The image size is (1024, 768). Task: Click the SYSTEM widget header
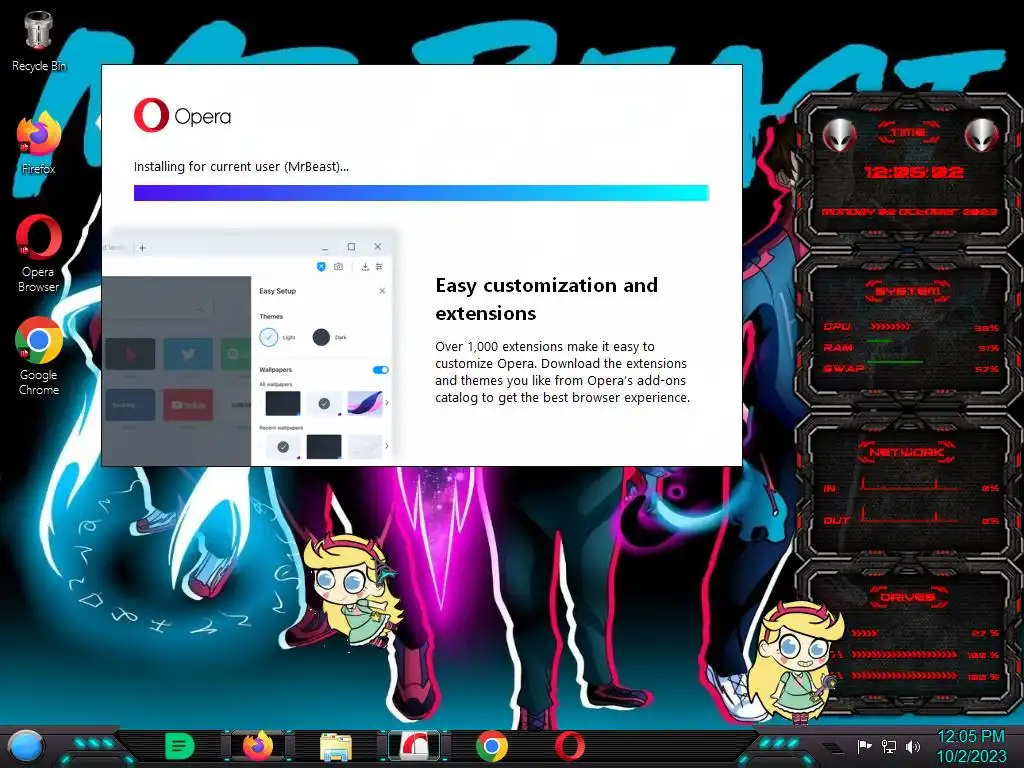point(908,291)
